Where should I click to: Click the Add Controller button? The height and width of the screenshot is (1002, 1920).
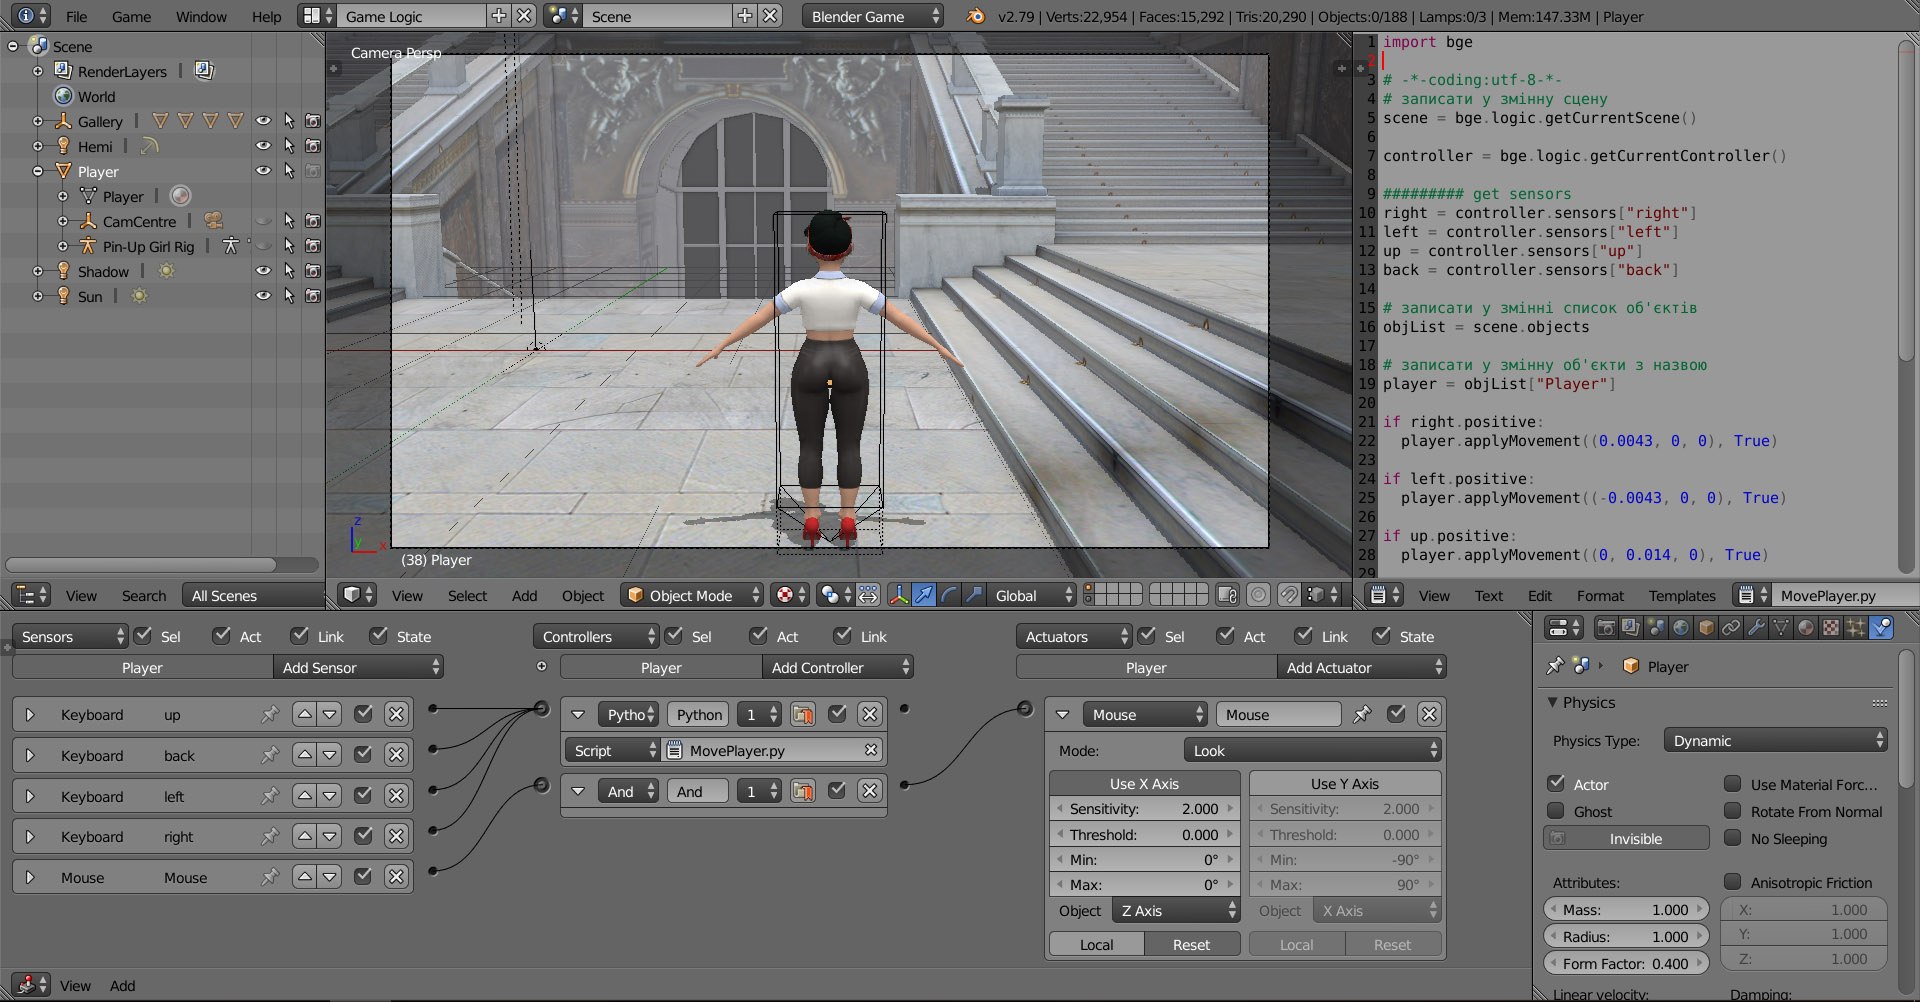[x=838, y=667]
